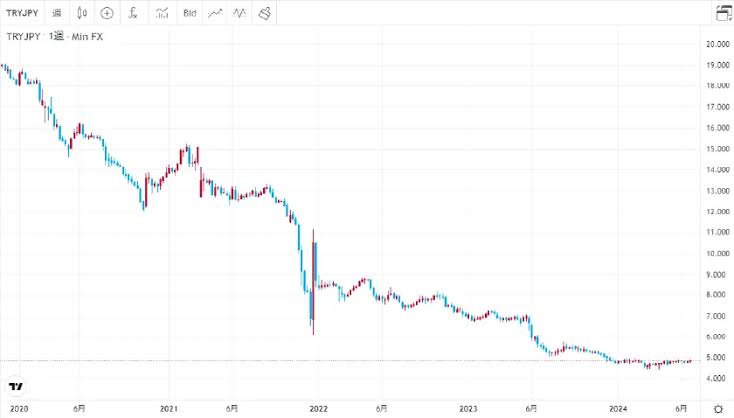The height and width of the screenshot is (418, 734).
Task: Click the 2024 label on time axis
Action: (x=619, y=408)
